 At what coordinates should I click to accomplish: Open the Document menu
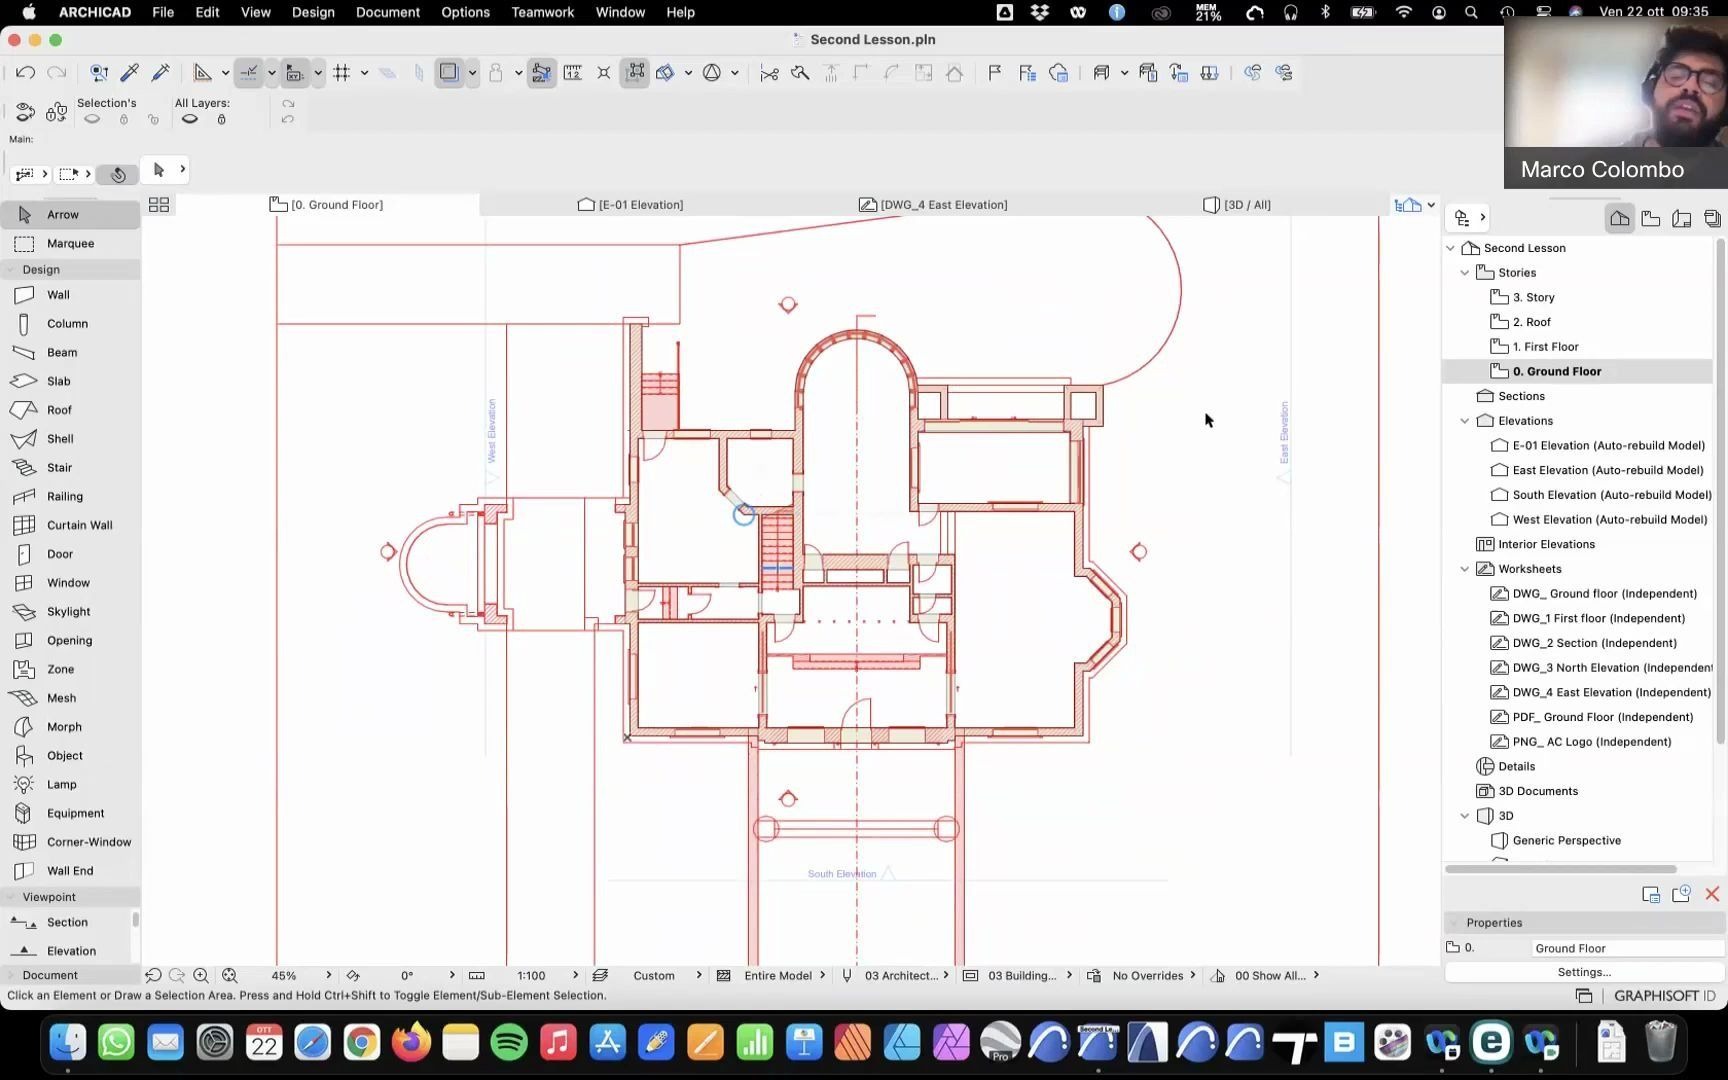pyautogui.click(x=387, y=12)
